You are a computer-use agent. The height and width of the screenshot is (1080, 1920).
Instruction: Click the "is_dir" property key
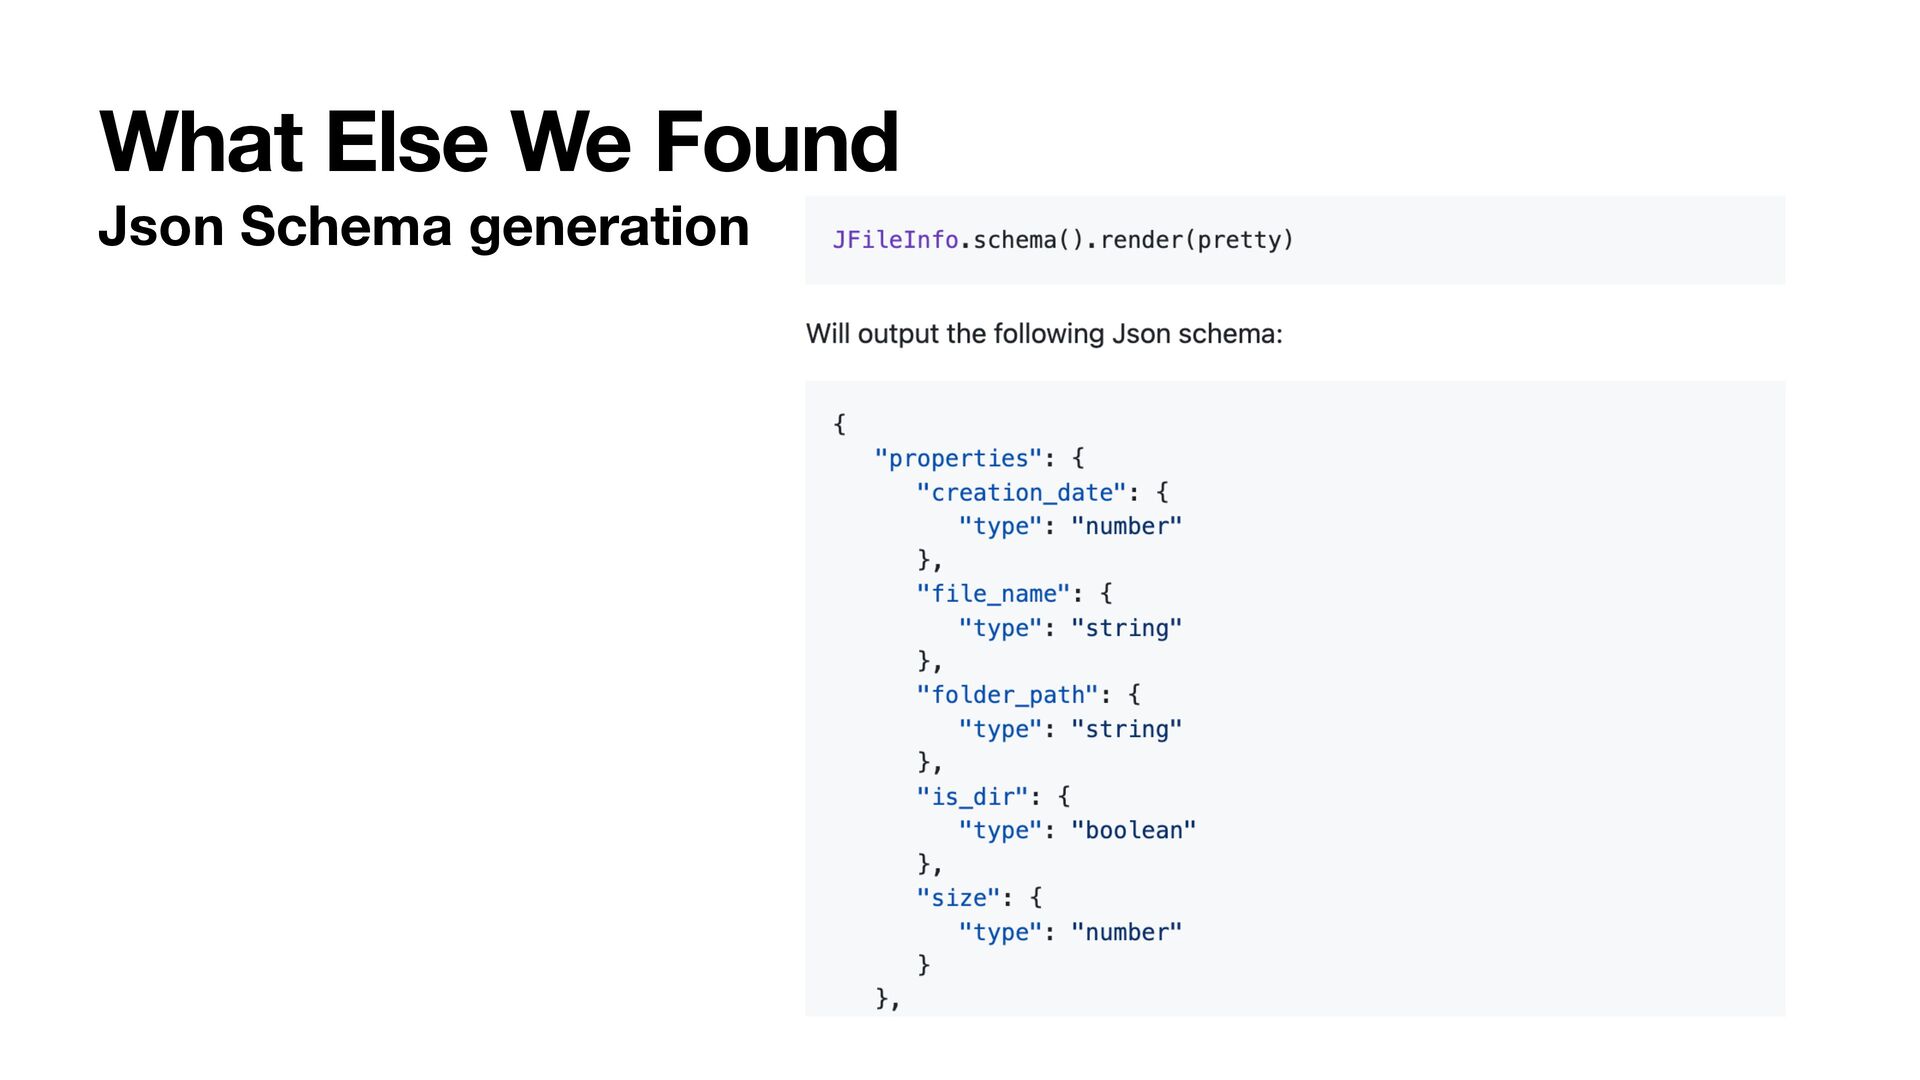[972, 796]
